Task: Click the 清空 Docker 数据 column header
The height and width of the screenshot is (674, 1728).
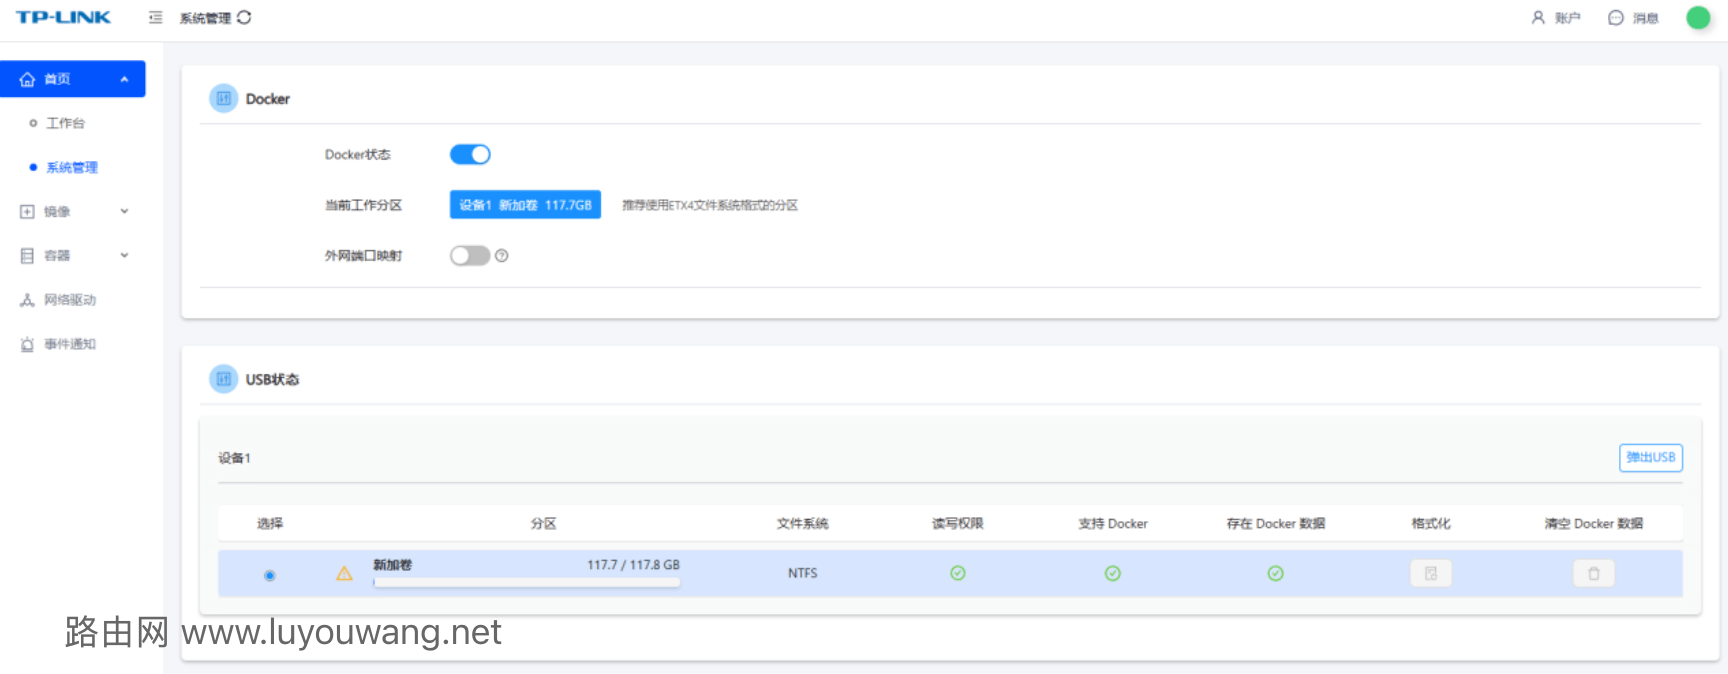Action: pos(1594,523)
